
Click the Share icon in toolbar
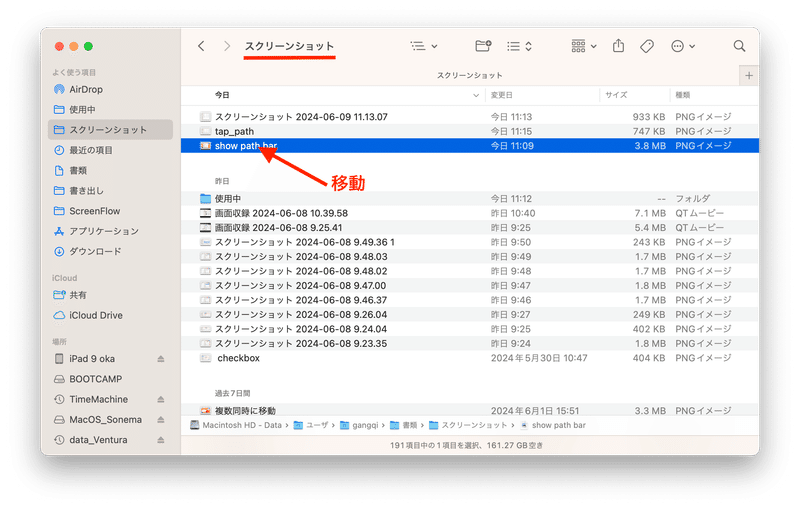pyautogui.click(x=618, y=46)
